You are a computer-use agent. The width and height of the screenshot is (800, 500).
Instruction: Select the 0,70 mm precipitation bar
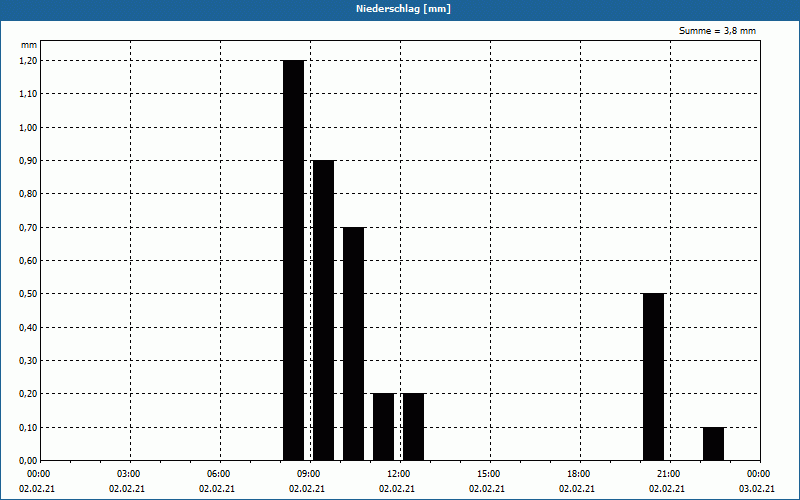pyautogui.click(x=354, y=344)
